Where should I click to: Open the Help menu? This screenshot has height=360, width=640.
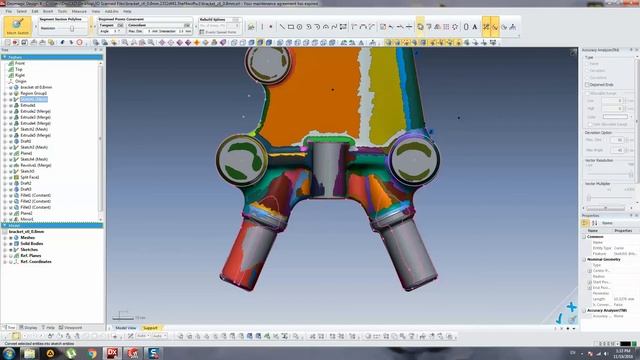127,11
